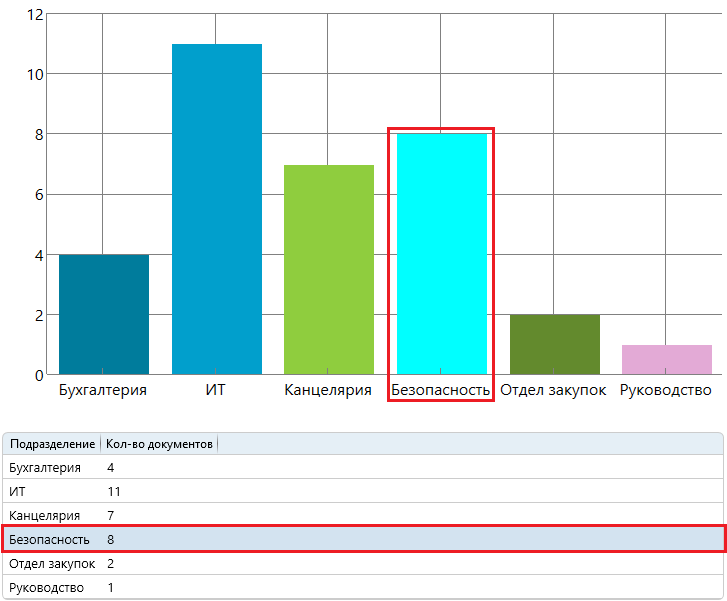
Task: Click the Бухгалтерия bar in the chart
Action: (104, 314)
